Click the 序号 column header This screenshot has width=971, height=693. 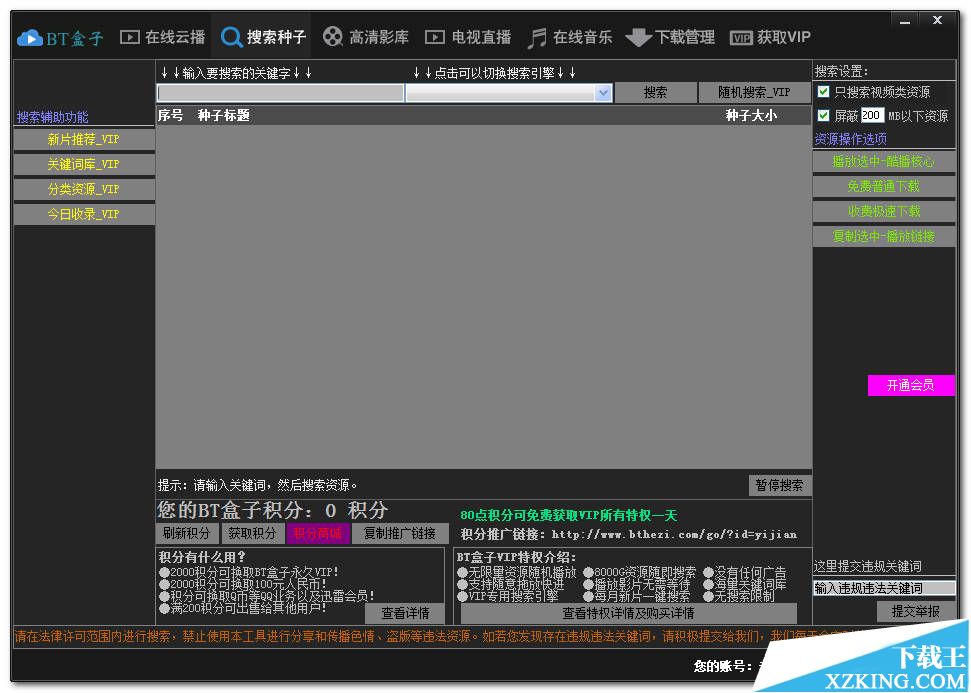point(170,115)
